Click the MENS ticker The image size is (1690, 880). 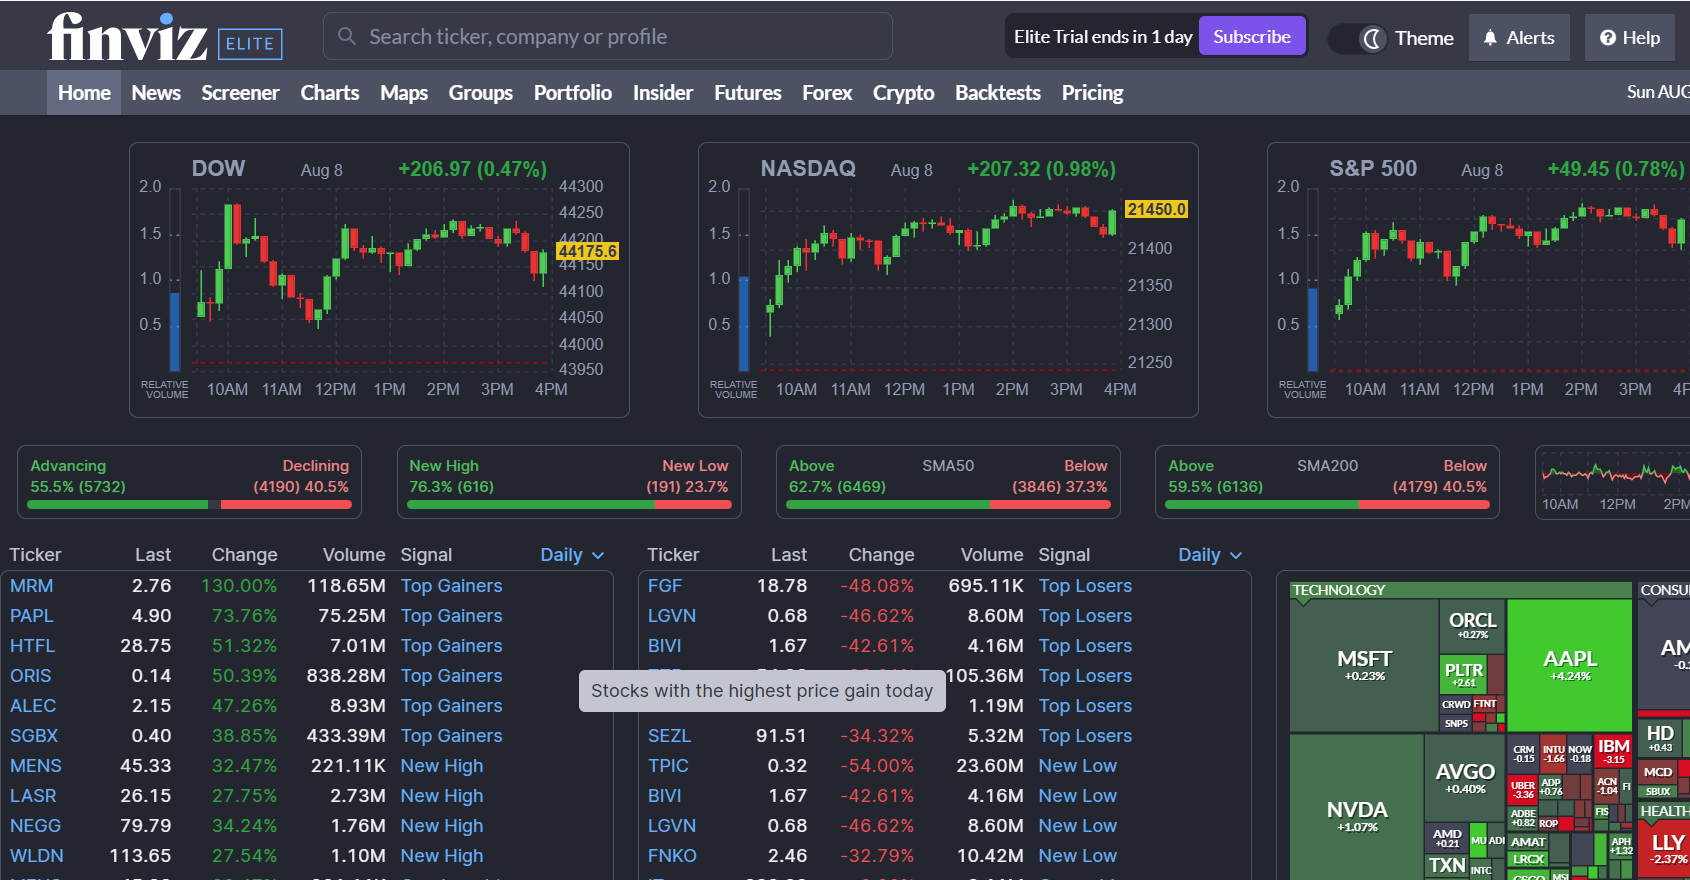pos(36,766)
